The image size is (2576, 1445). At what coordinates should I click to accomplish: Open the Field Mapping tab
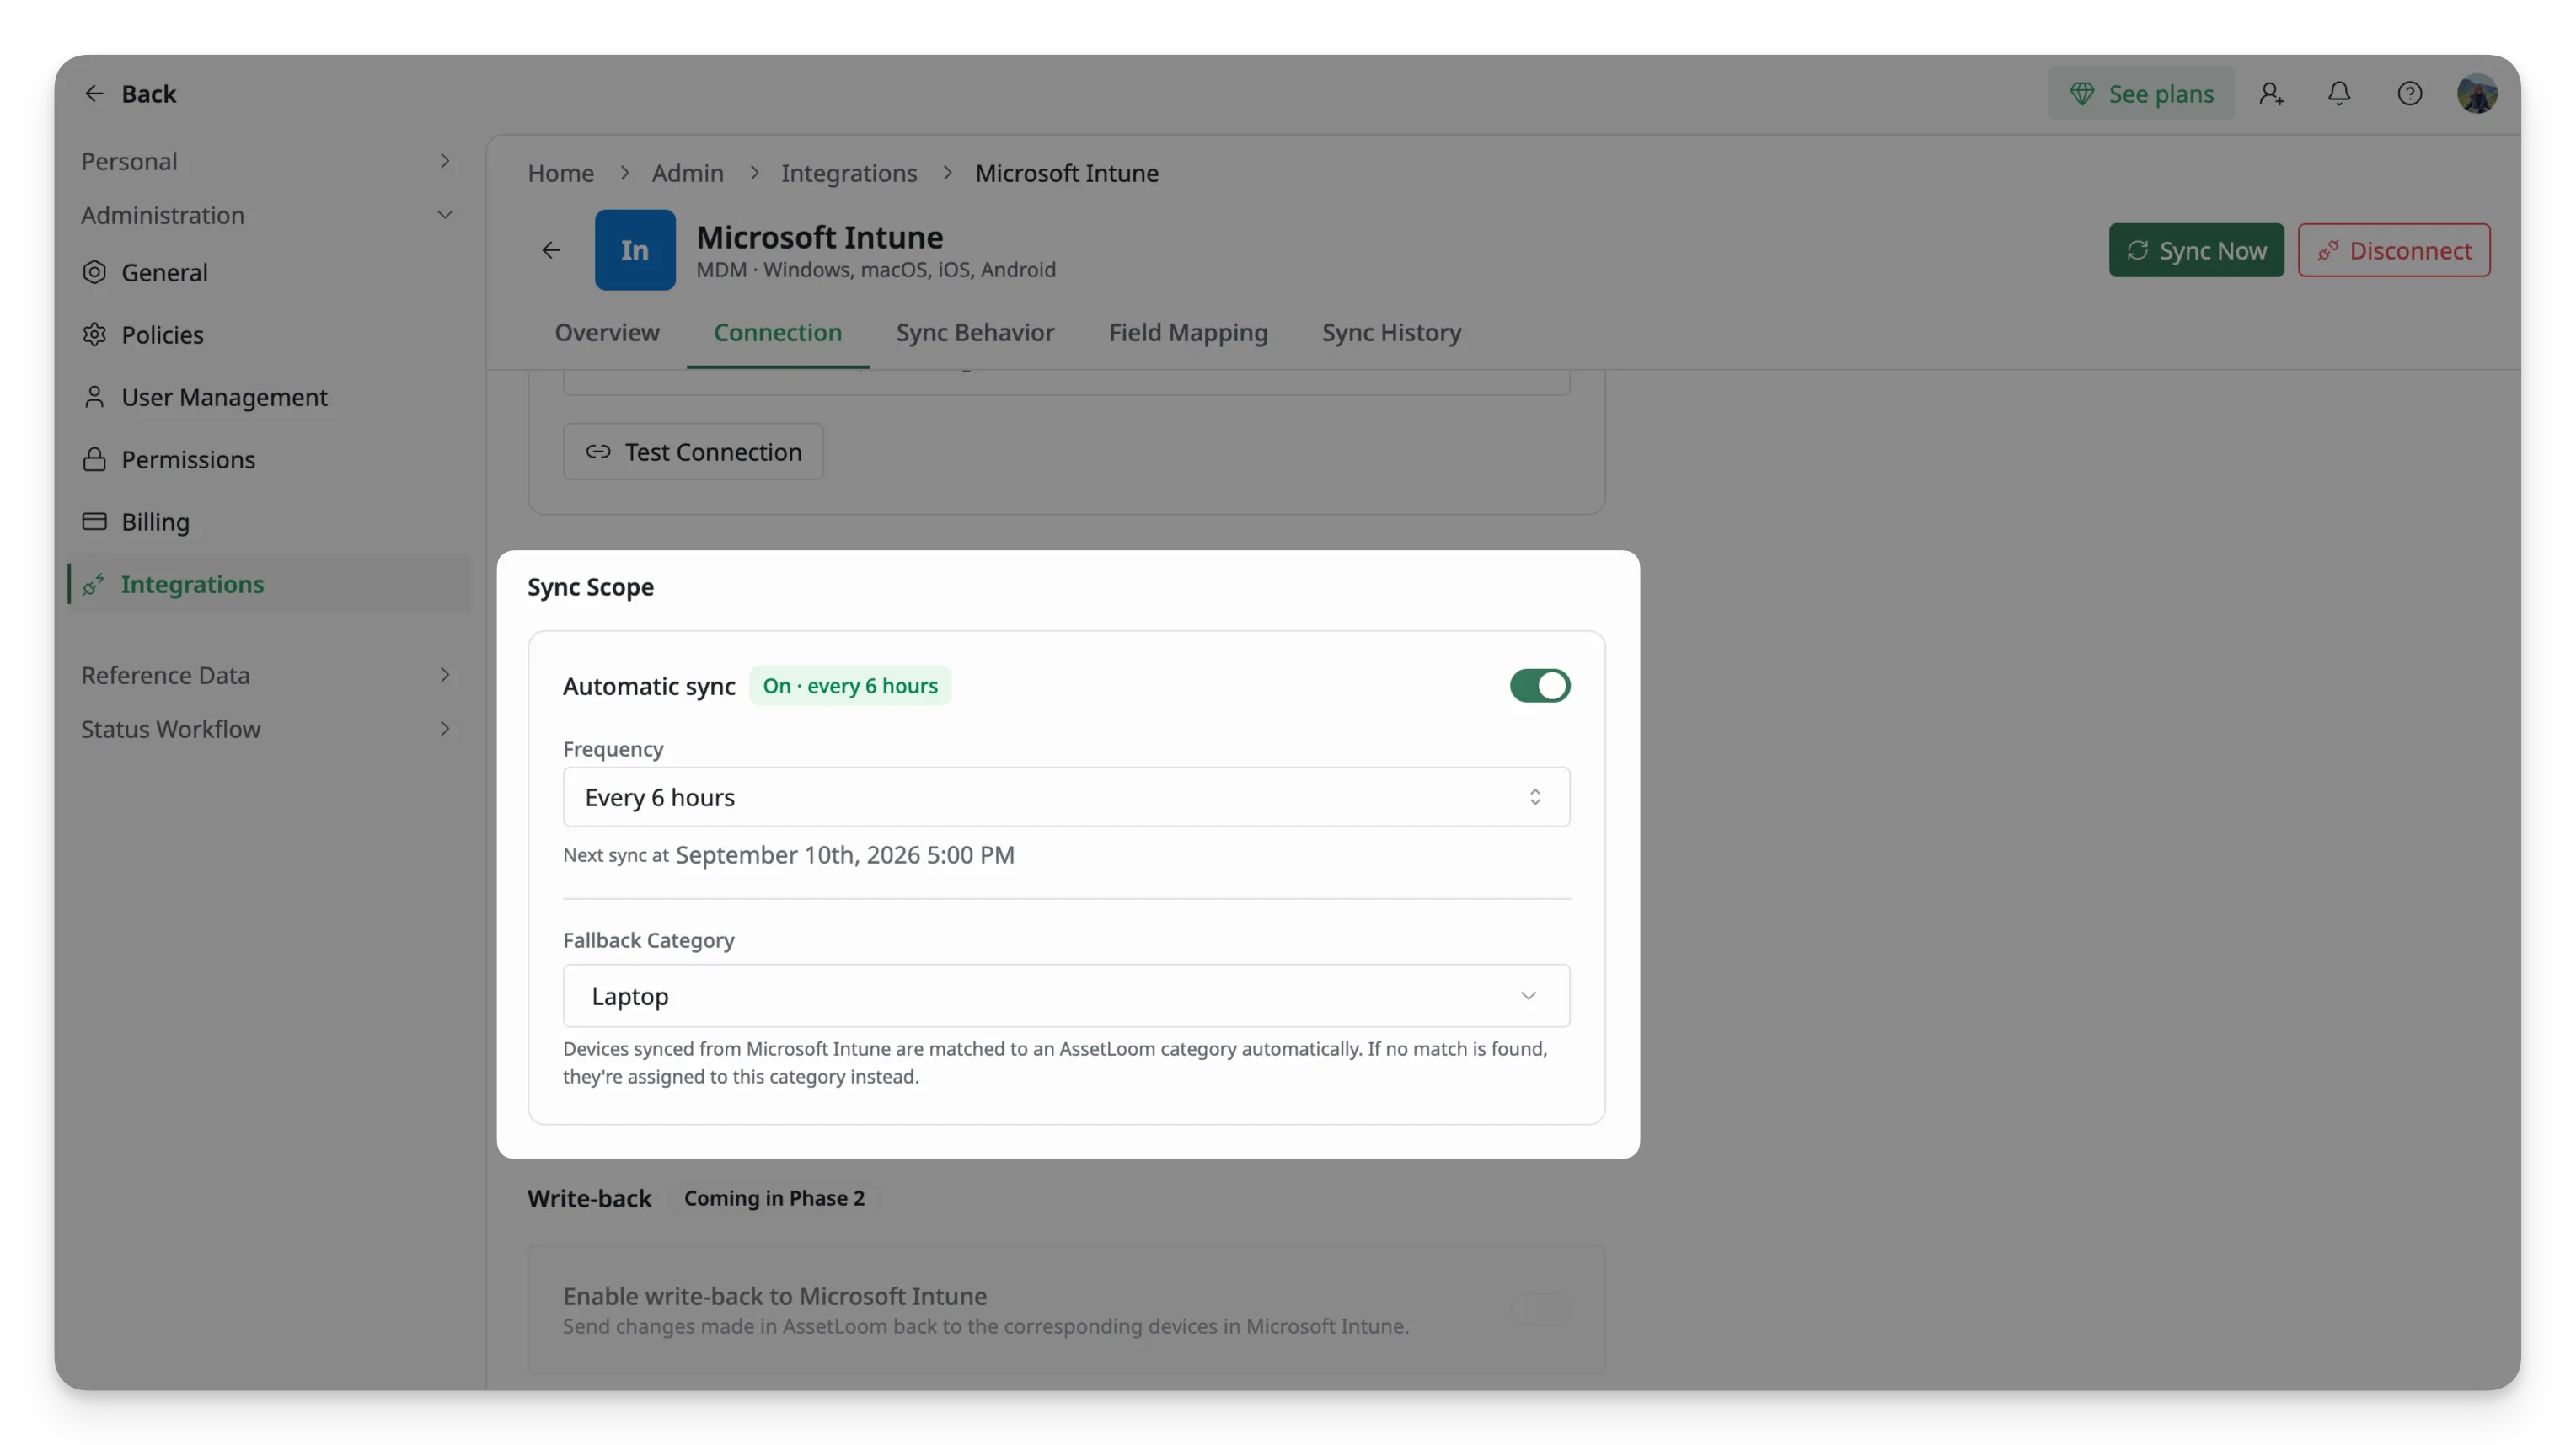point(1188,332)
